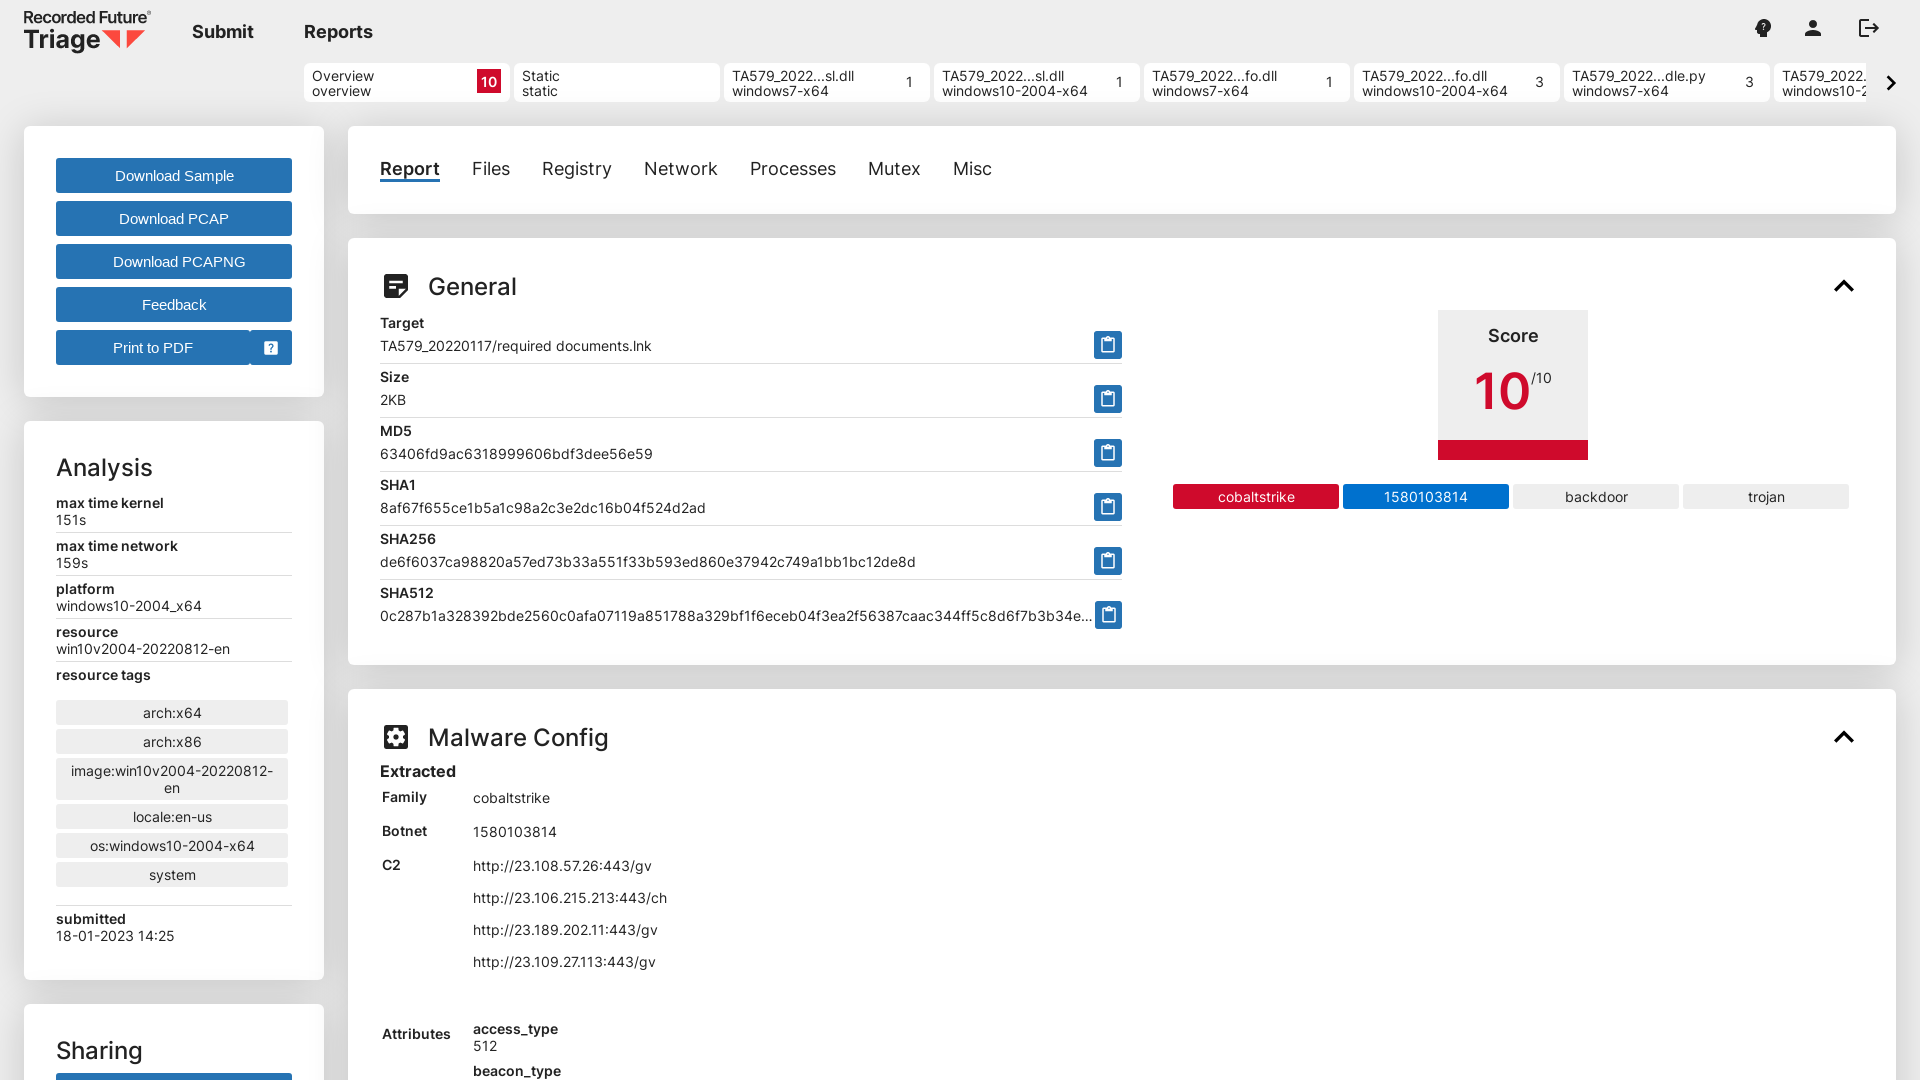Open TA579_2022...sl.dll windows10-2004-x64 tab
Viewport: 1920px width, 1080px height.
[x=1037, y=83]
